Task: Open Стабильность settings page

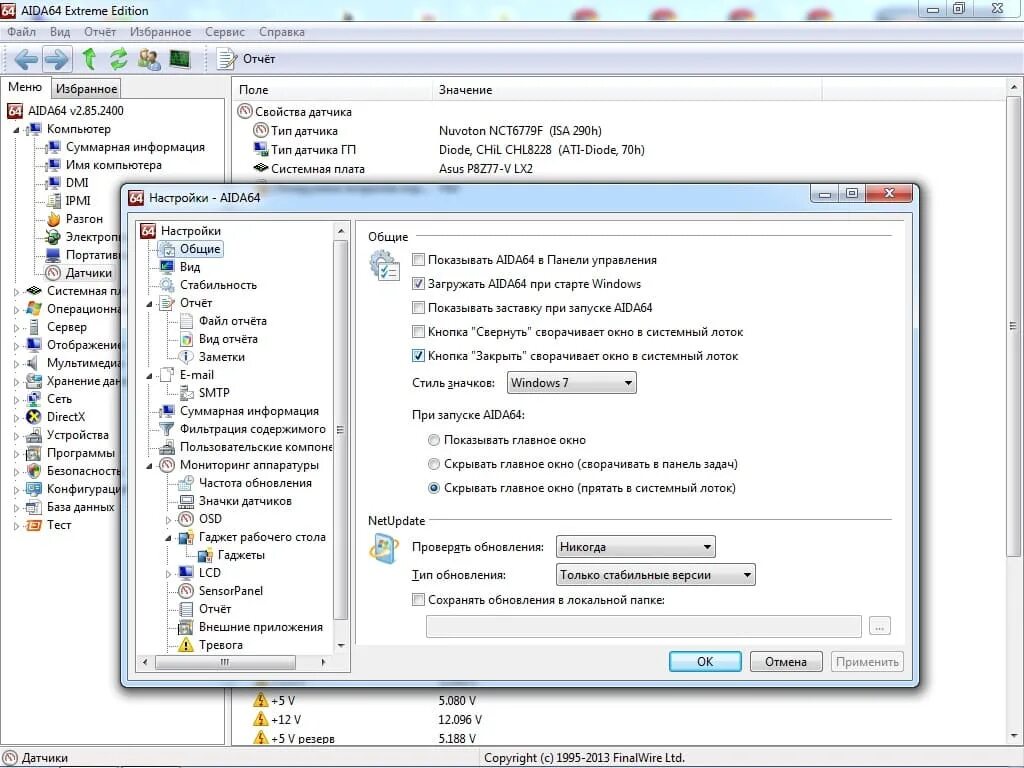Action: [218, 285]
